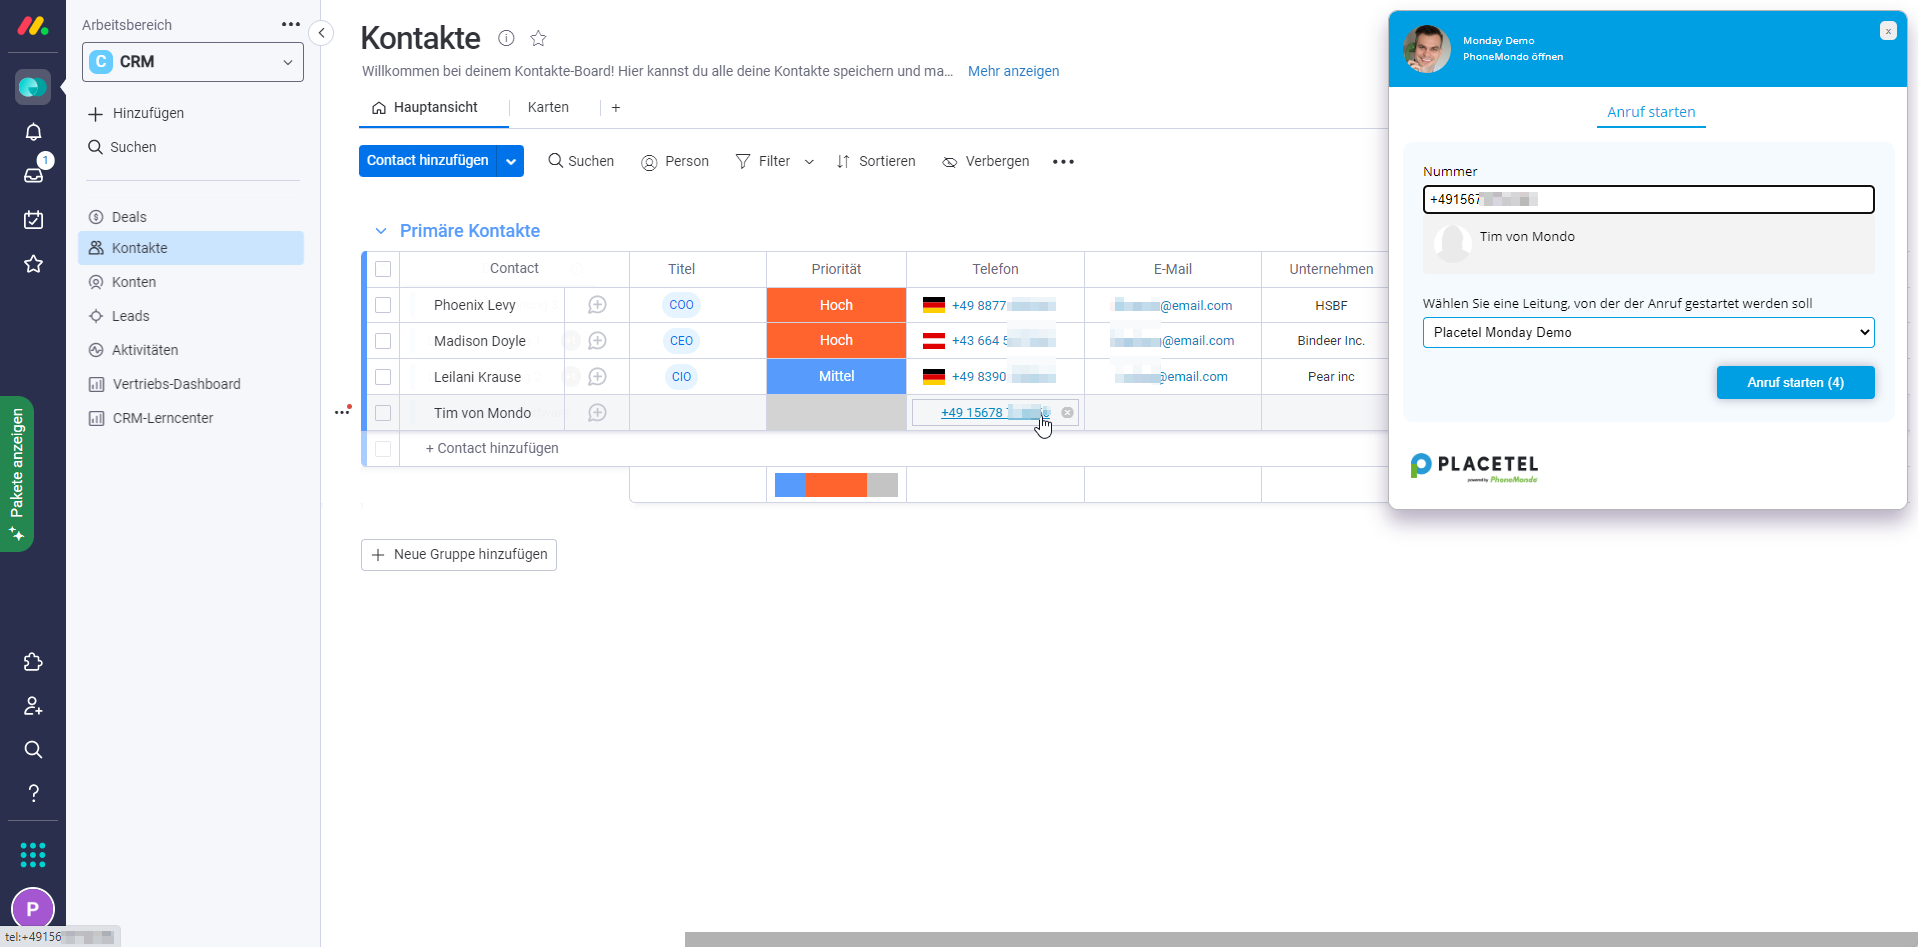Clear the phone number in Tim's row
Viewport: 1918px width, 947px height.
tap(1067, 412)
